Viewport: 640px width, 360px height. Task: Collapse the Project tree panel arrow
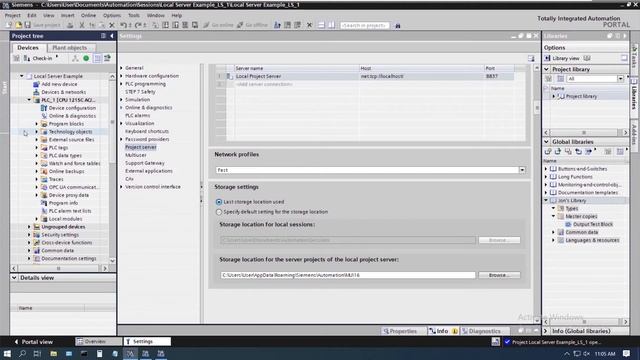click(111, 36)
